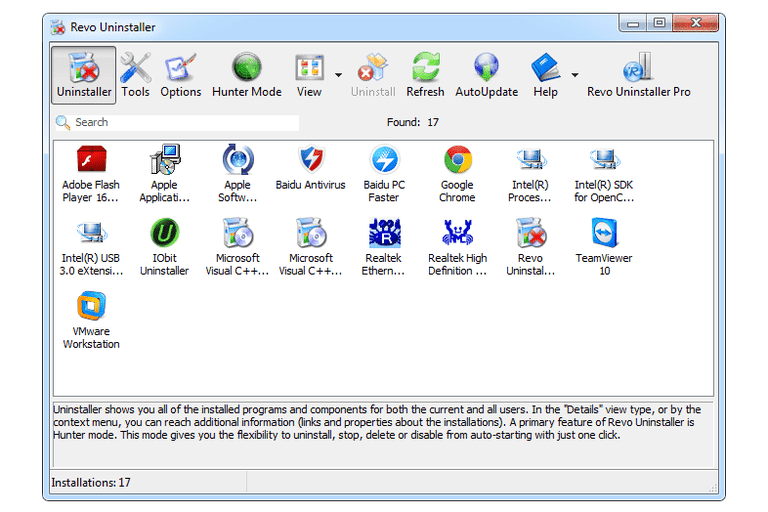Select the Realtek Ethern... entry

[x=384, y=247]
